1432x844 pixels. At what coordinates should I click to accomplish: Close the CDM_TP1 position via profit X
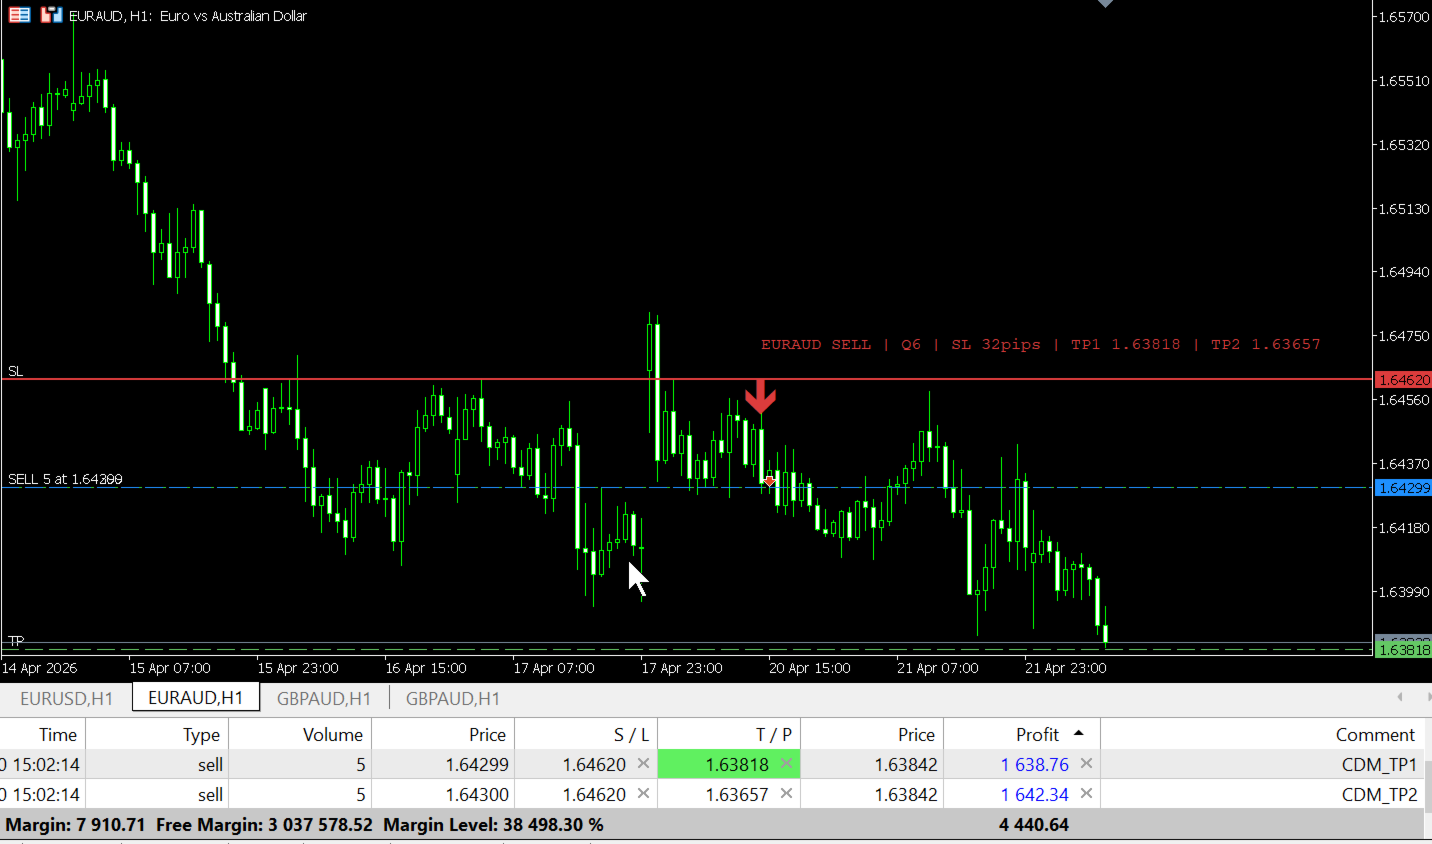pyautogui.click(x=1086, y=763)
